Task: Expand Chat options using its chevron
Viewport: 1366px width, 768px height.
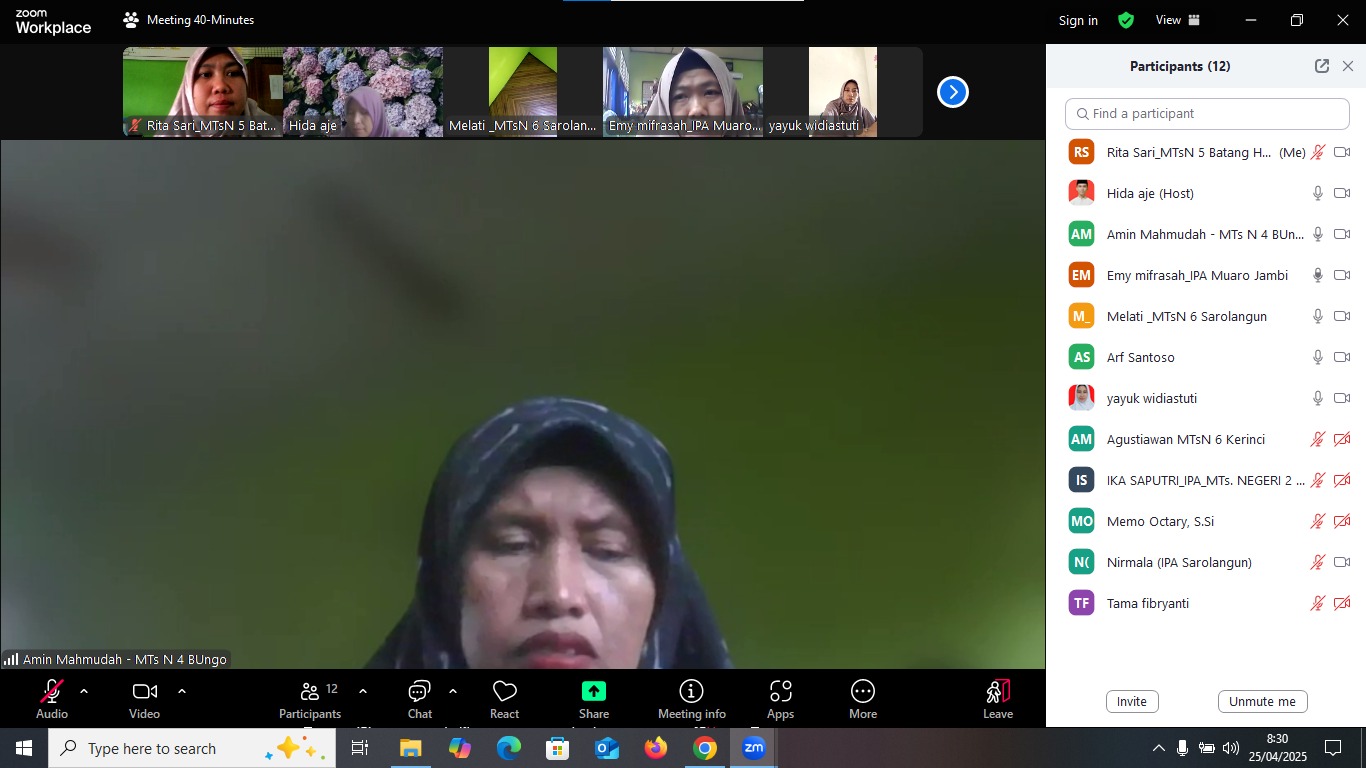Action: (x=453, y=690)
